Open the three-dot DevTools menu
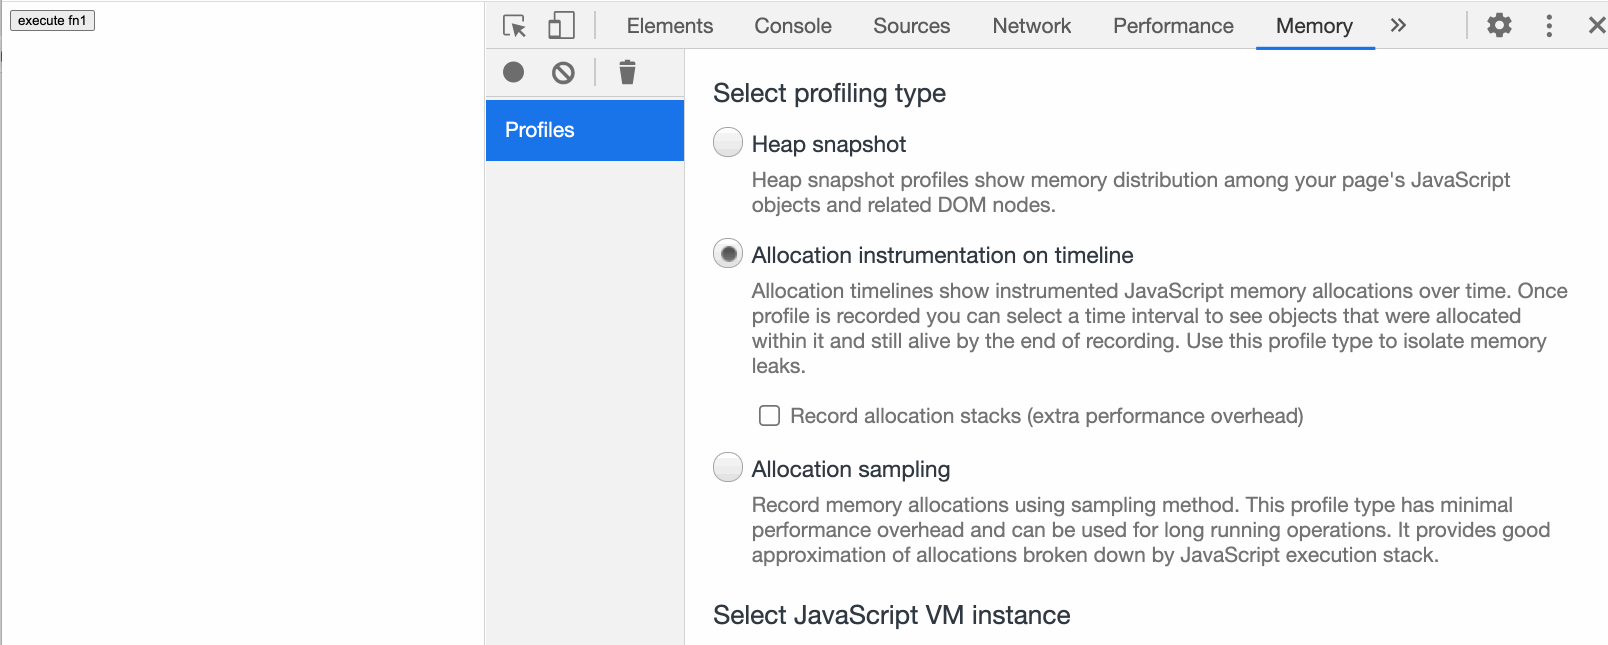Screen dimensions: 1608x645 pyautogui.click(x=1549, y=26)
